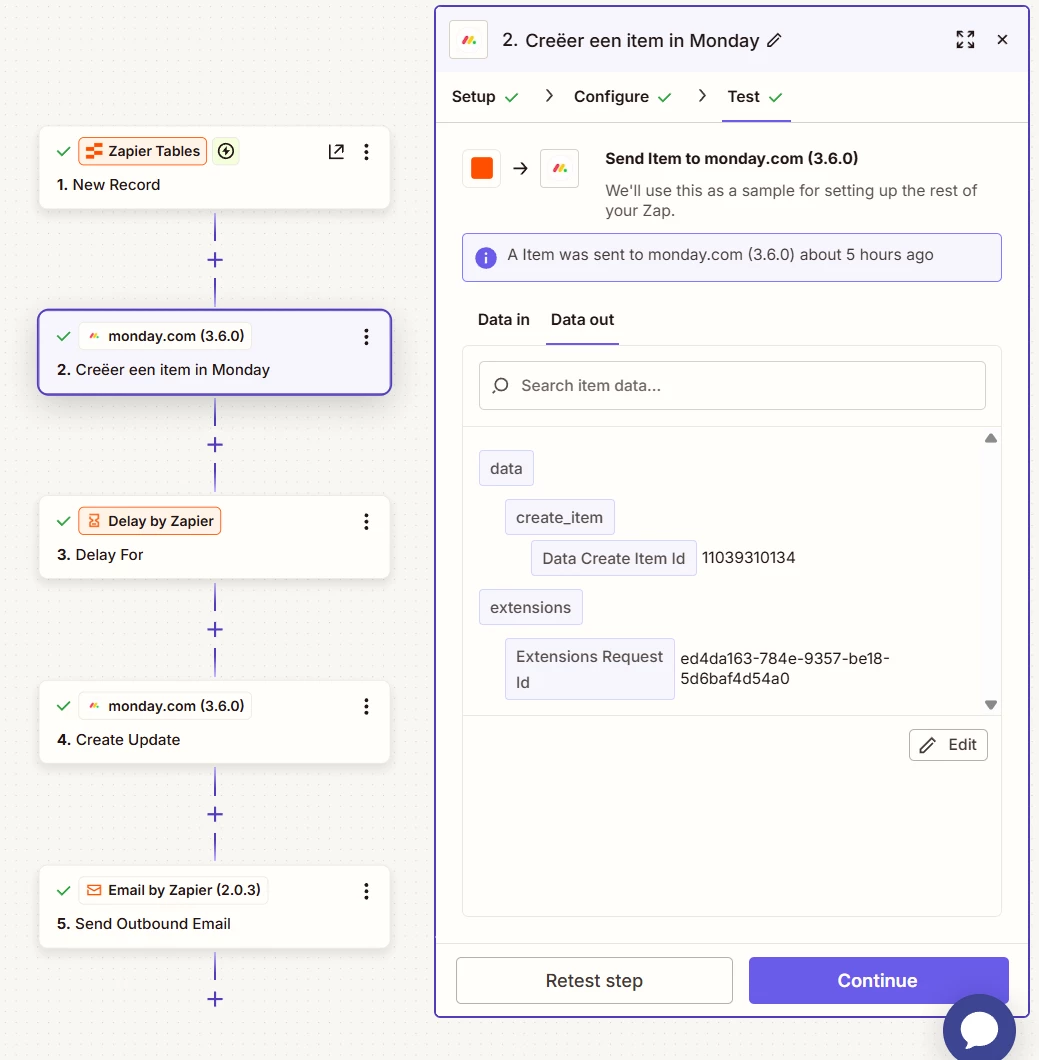Collapse the create_item node
This screenshot has height=1060, width=1039.
click(x=560, y=517)
